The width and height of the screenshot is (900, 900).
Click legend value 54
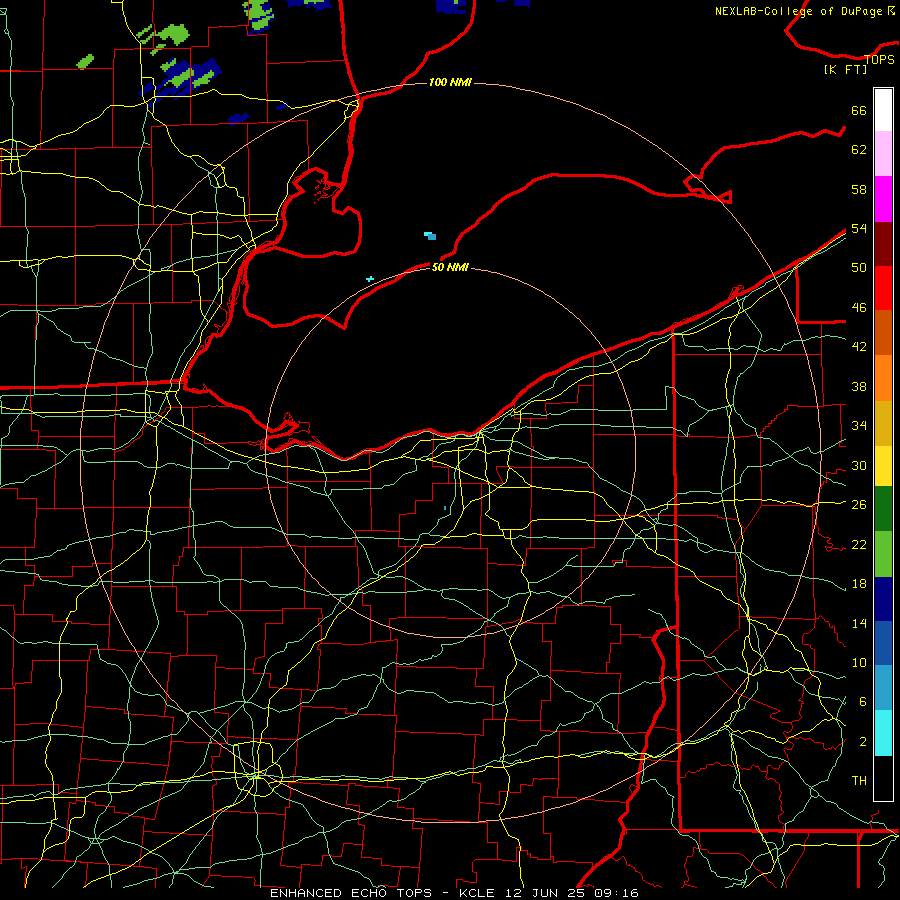click(859, 228)
